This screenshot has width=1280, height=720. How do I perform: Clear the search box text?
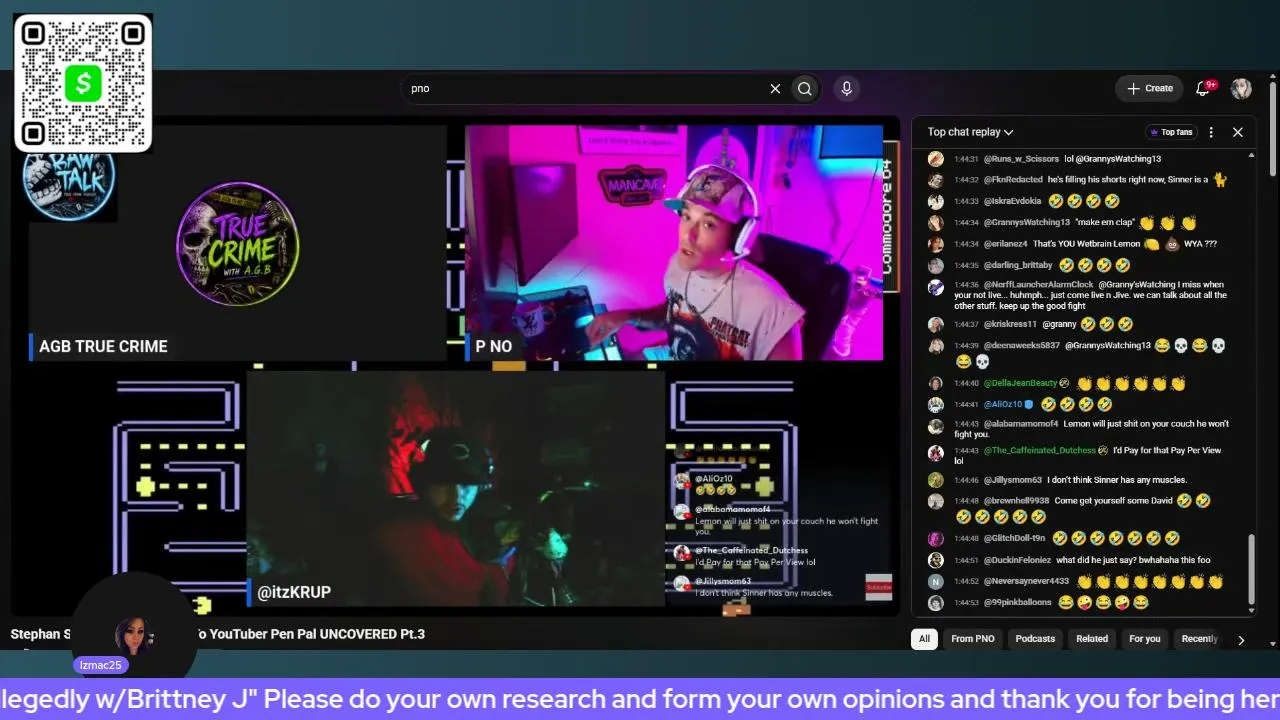click(x=775, y=88)
